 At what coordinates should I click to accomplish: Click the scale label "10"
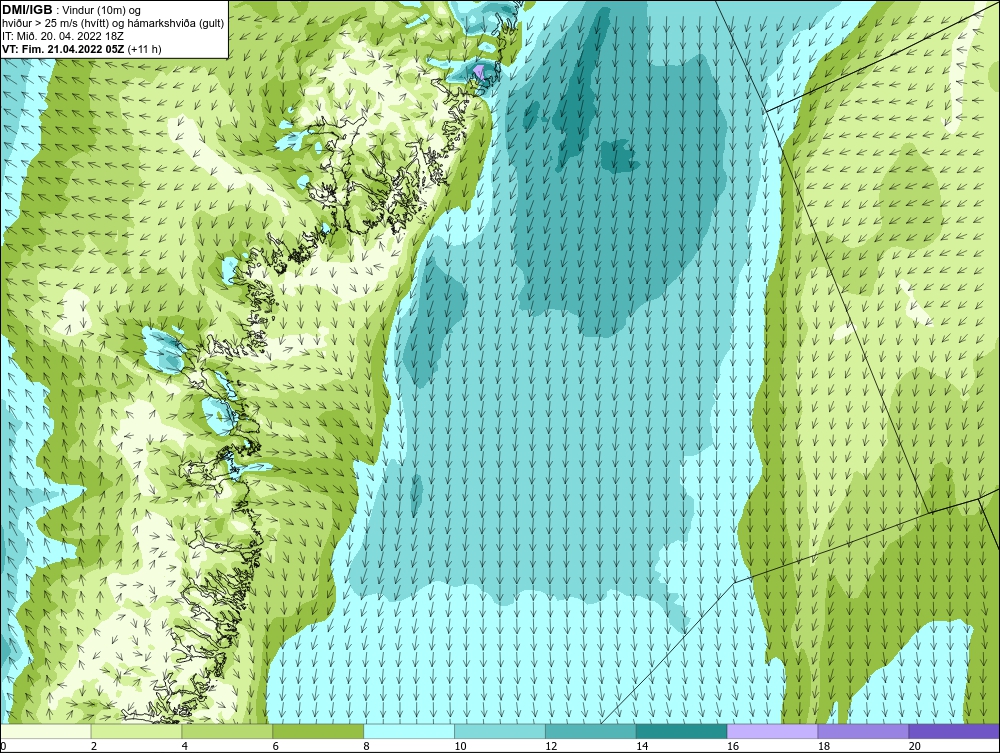pyautogui.click(x=460, y=746)
